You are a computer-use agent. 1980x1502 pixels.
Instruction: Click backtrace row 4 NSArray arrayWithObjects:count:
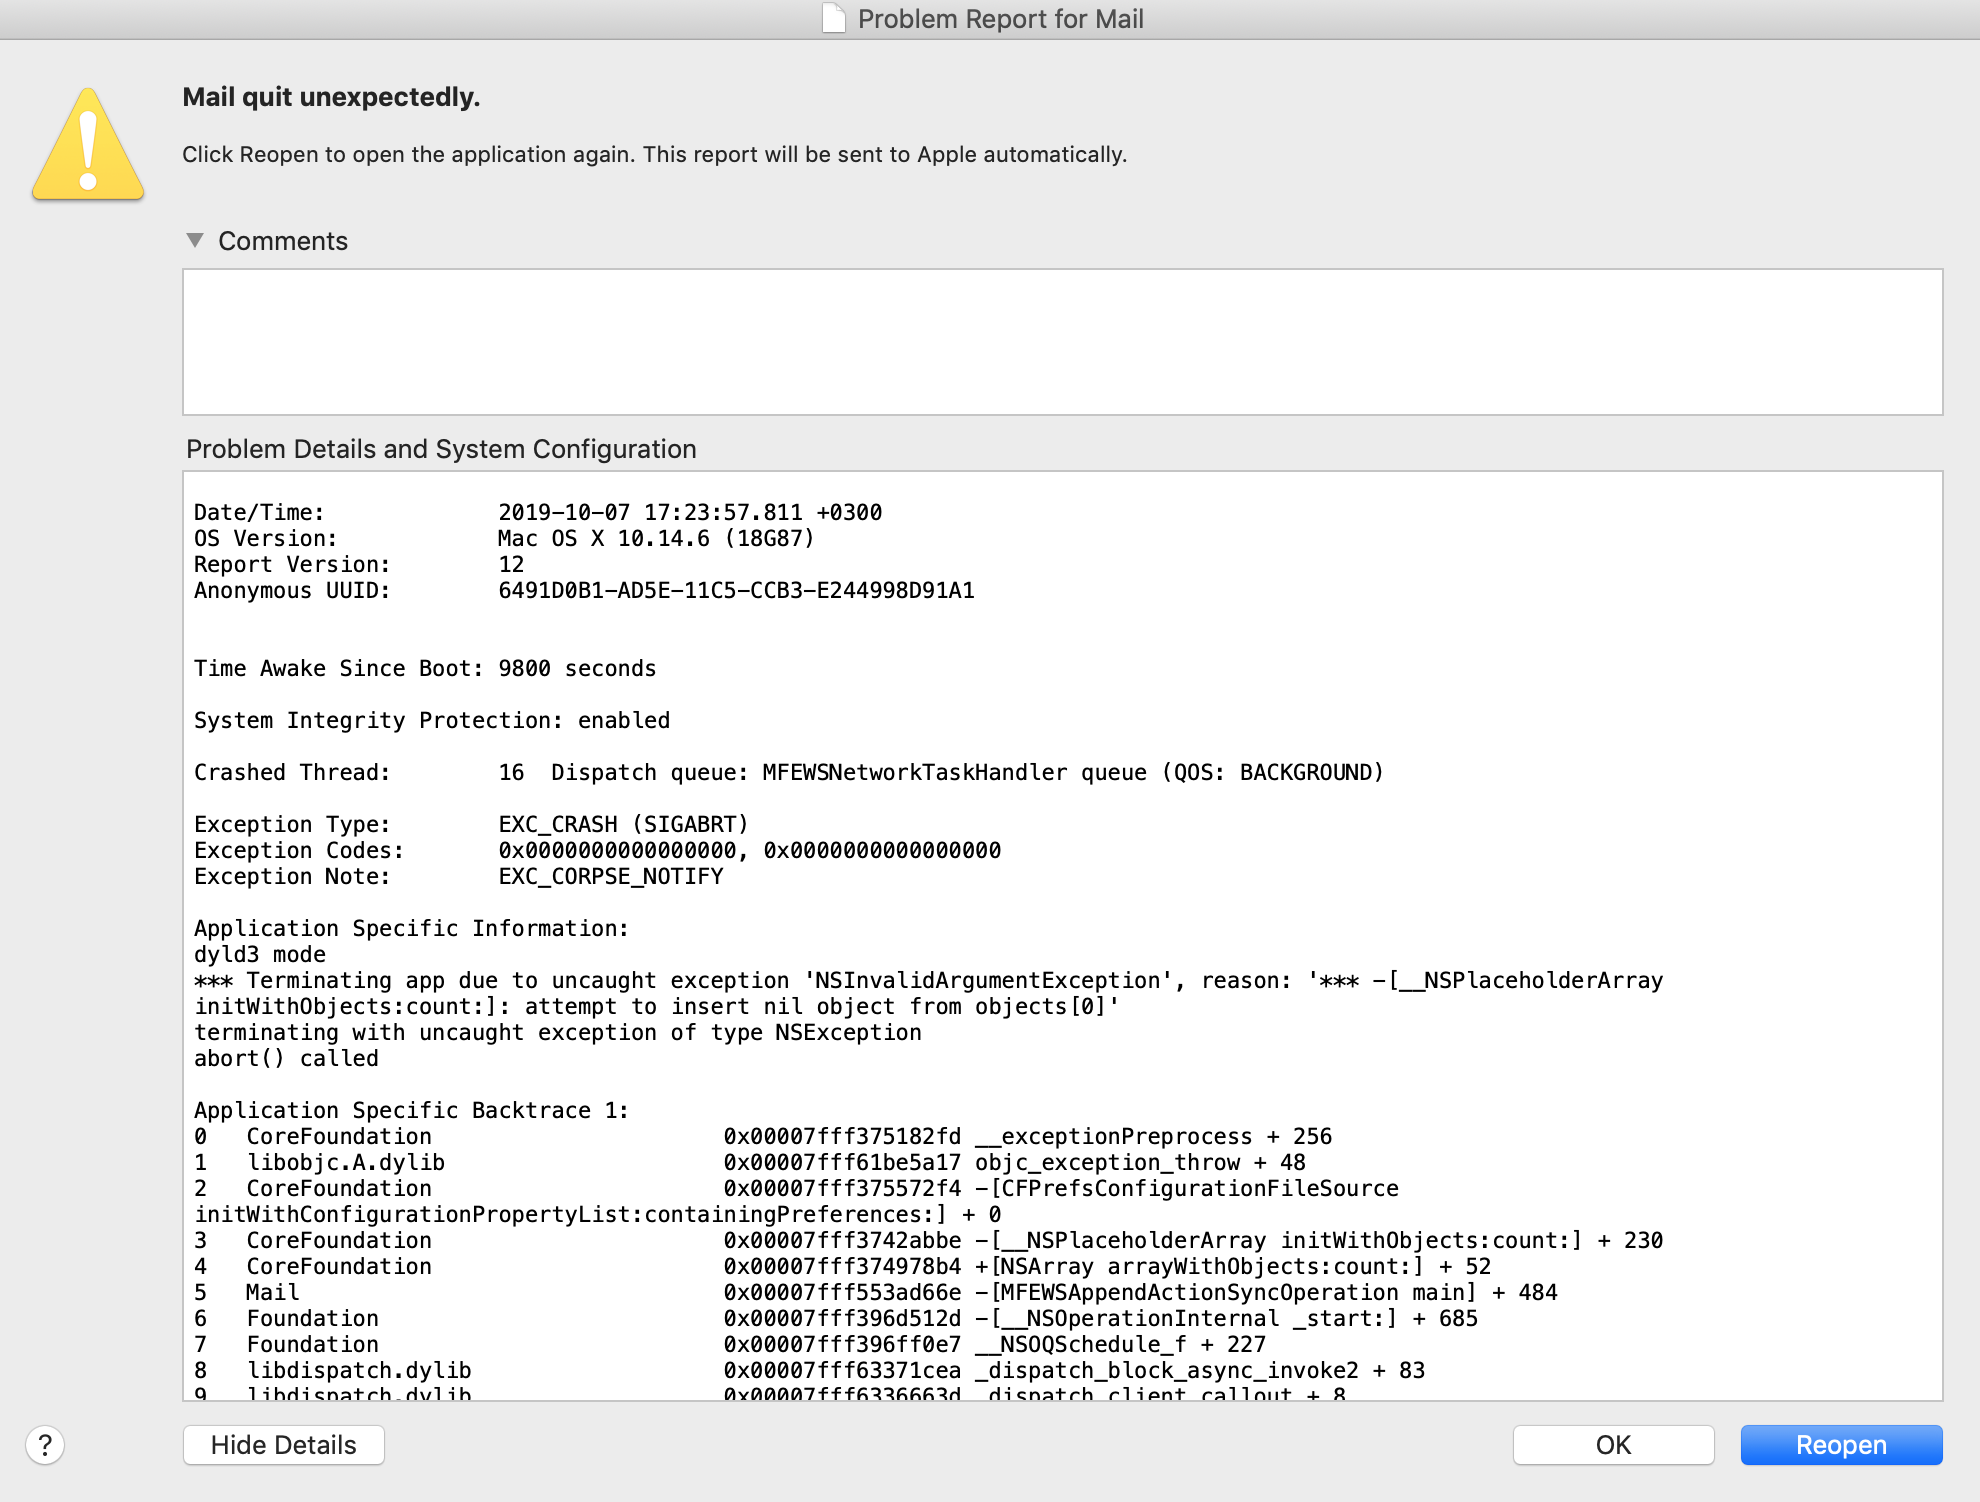pyautogui.click(x=843, y=1266)
